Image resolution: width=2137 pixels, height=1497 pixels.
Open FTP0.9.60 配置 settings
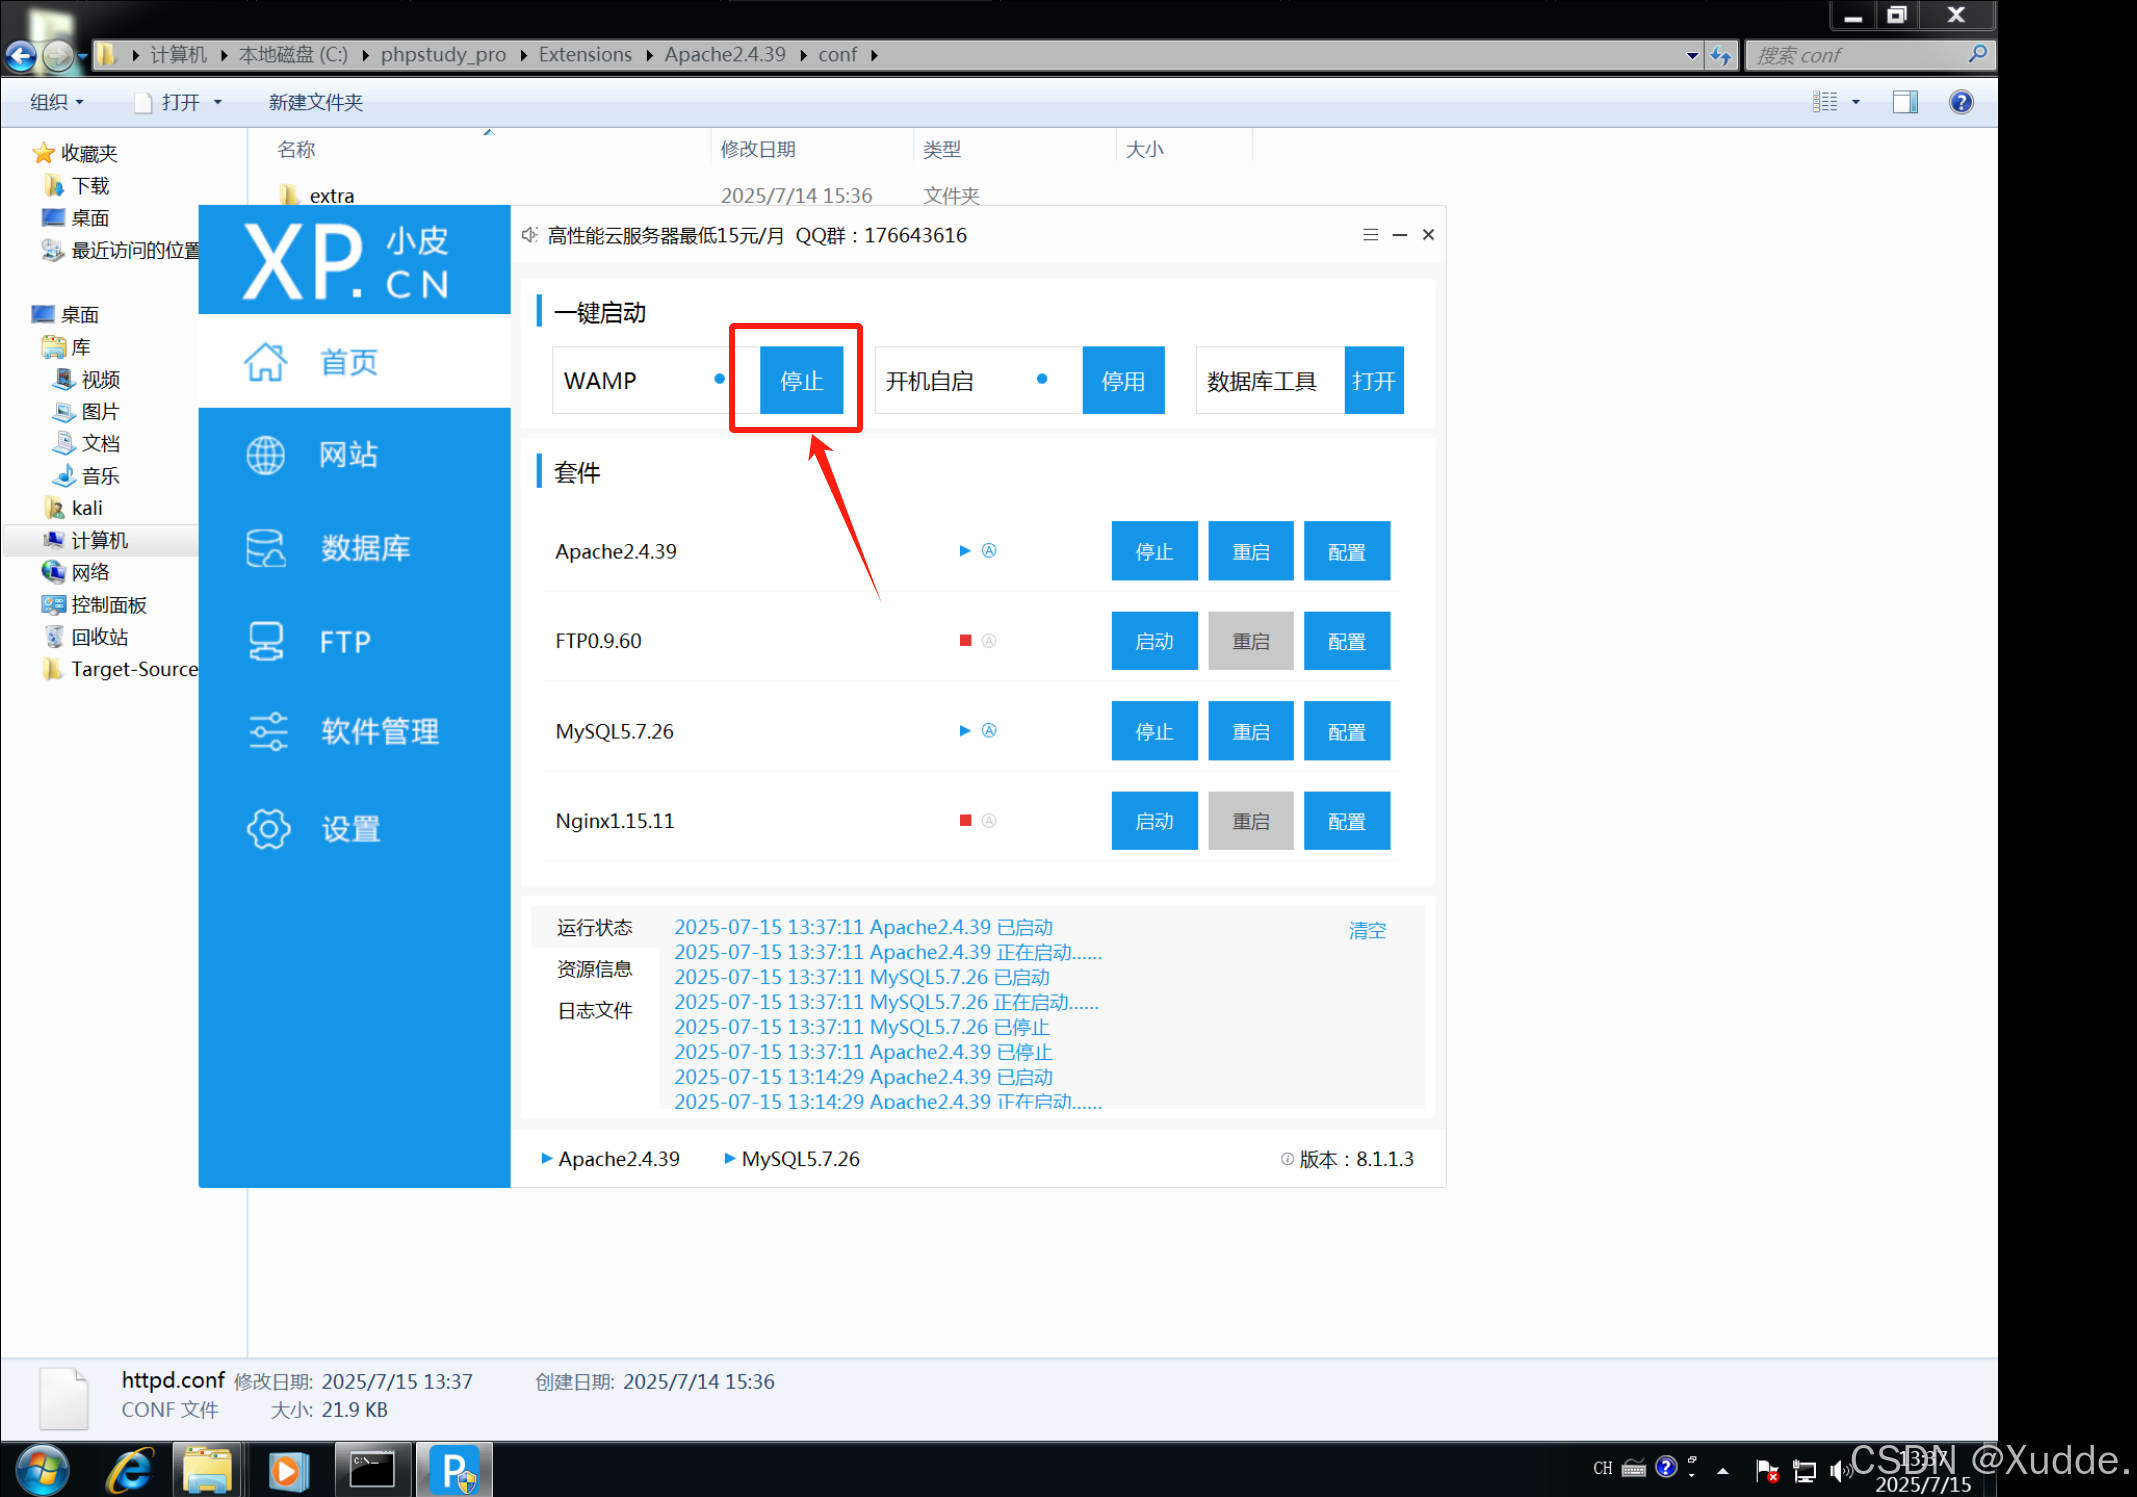[1347, 641]
